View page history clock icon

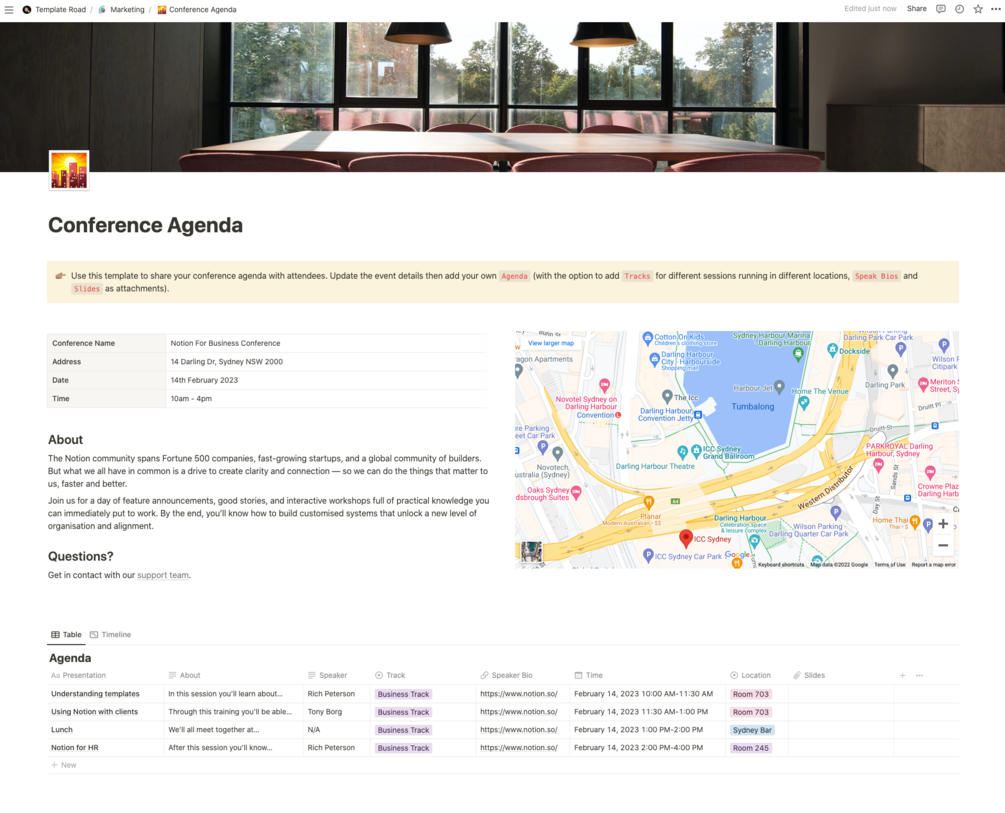pos(959,9)
